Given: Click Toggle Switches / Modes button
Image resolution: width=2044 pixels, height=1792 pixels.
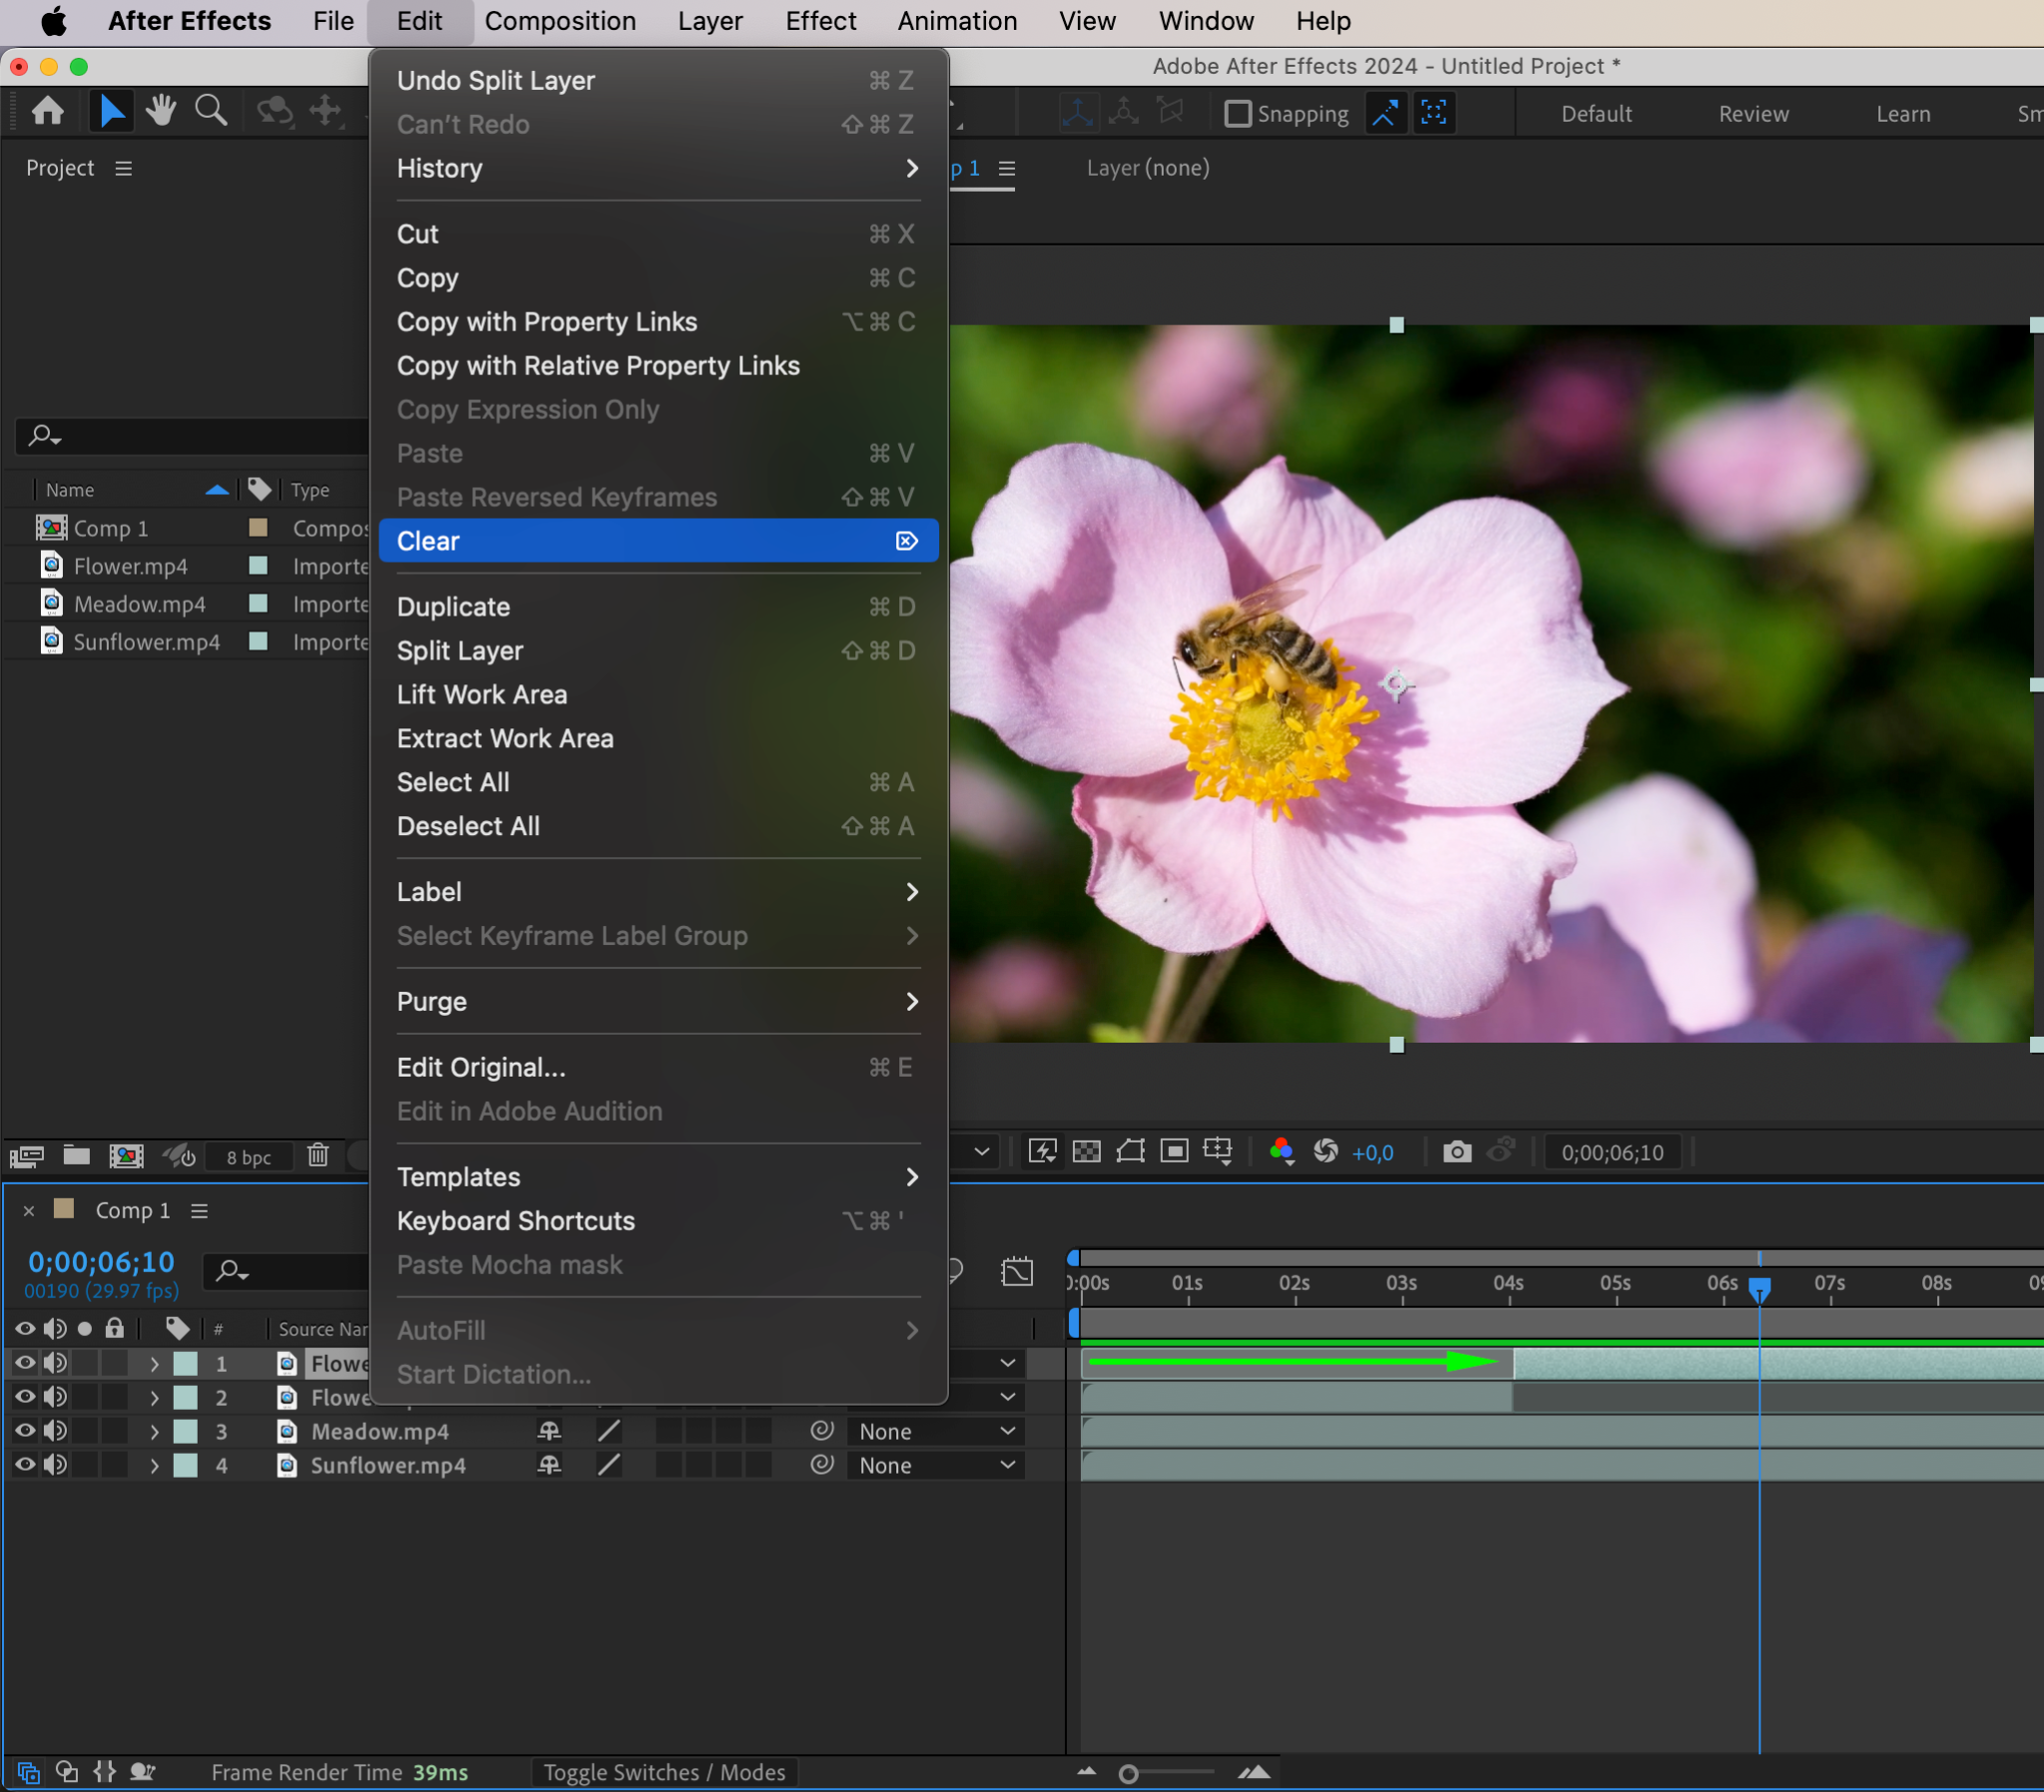Looking at the screenshot, I should (x=664, y=1772).
